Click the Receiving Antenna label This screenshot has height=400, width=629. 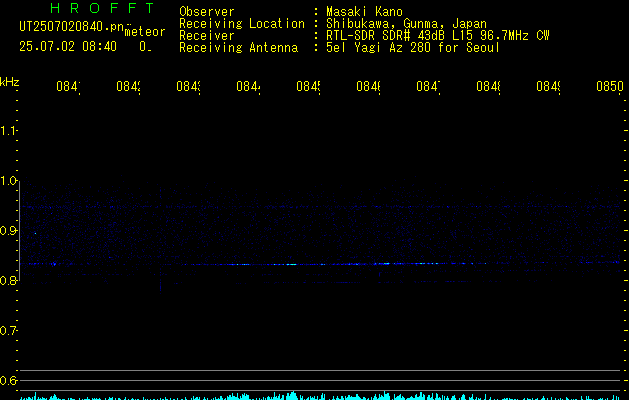[238, 48]
